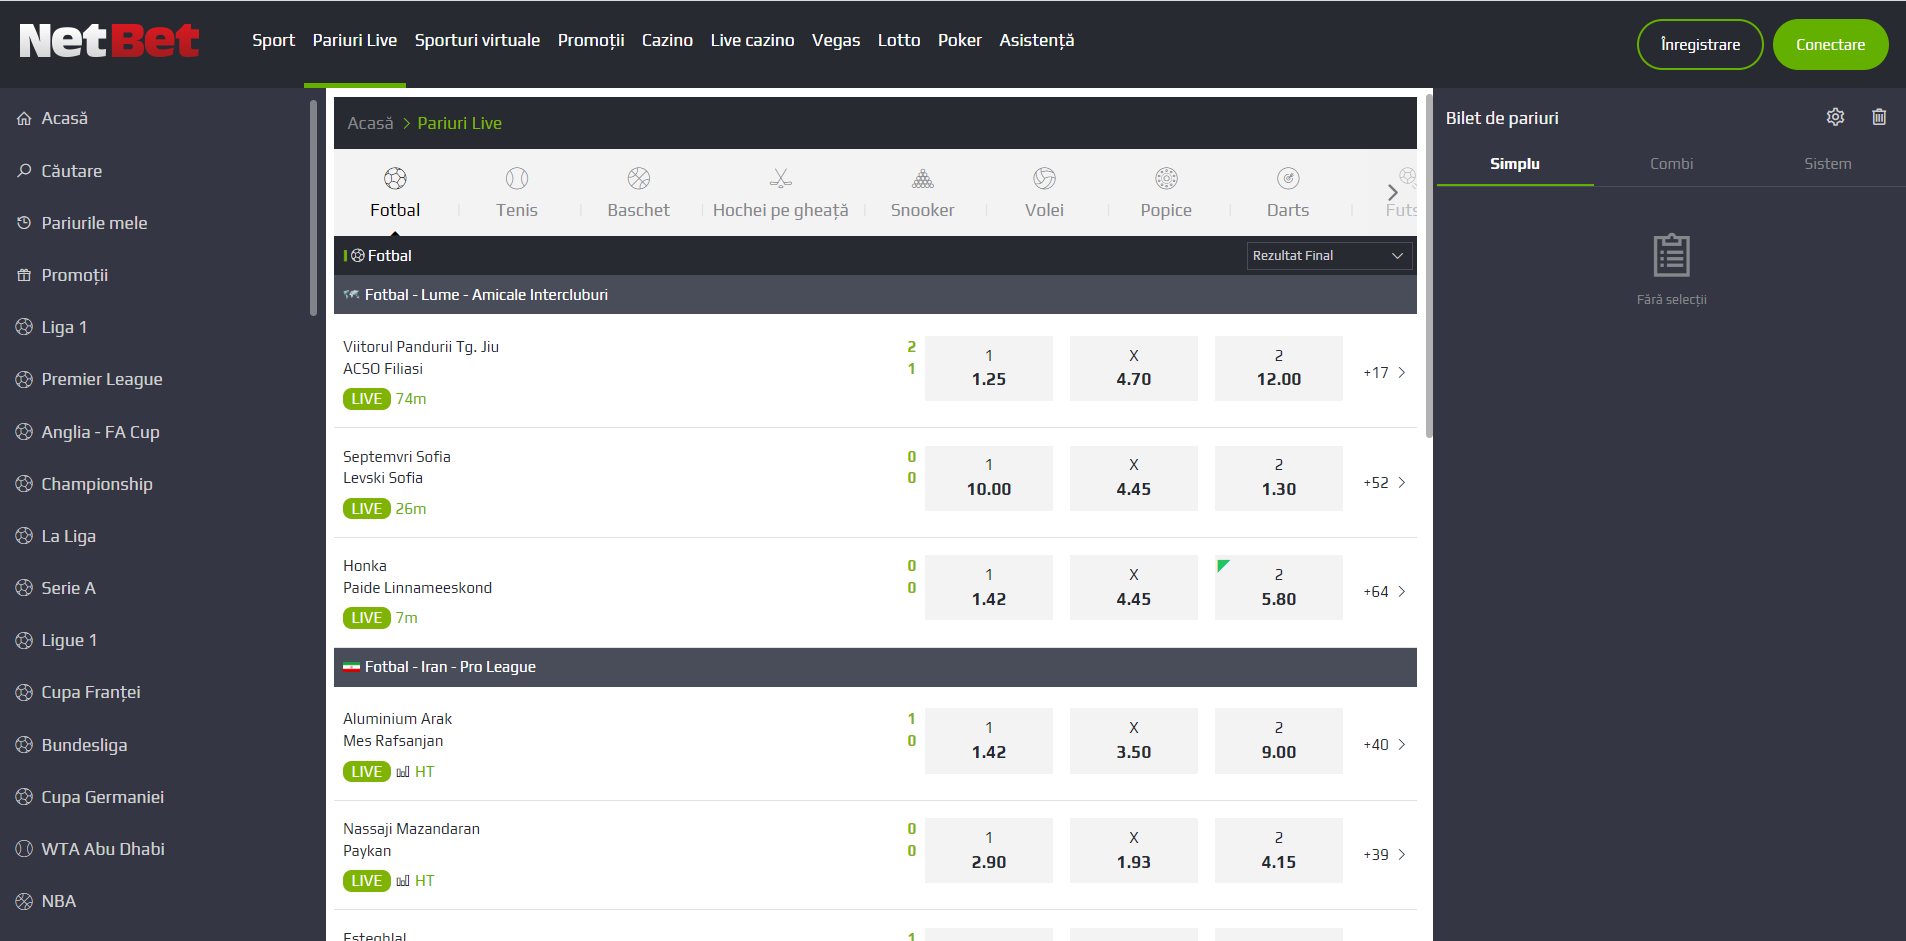Bet on 2 at 5.80 Paide Linnameeskond

pos(1279,587)
